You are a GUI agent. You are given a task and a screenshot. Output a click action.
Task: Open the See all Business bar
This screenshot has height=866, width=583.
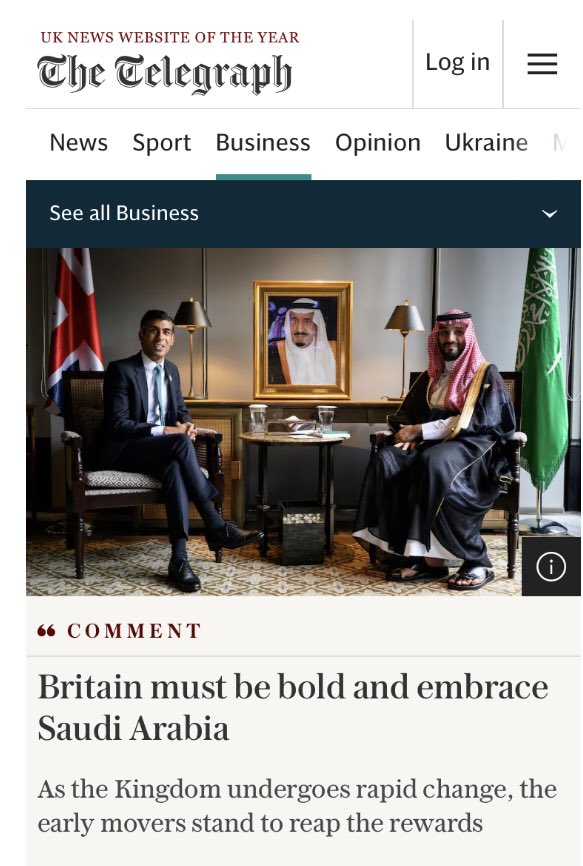click(x=303, y=214)
